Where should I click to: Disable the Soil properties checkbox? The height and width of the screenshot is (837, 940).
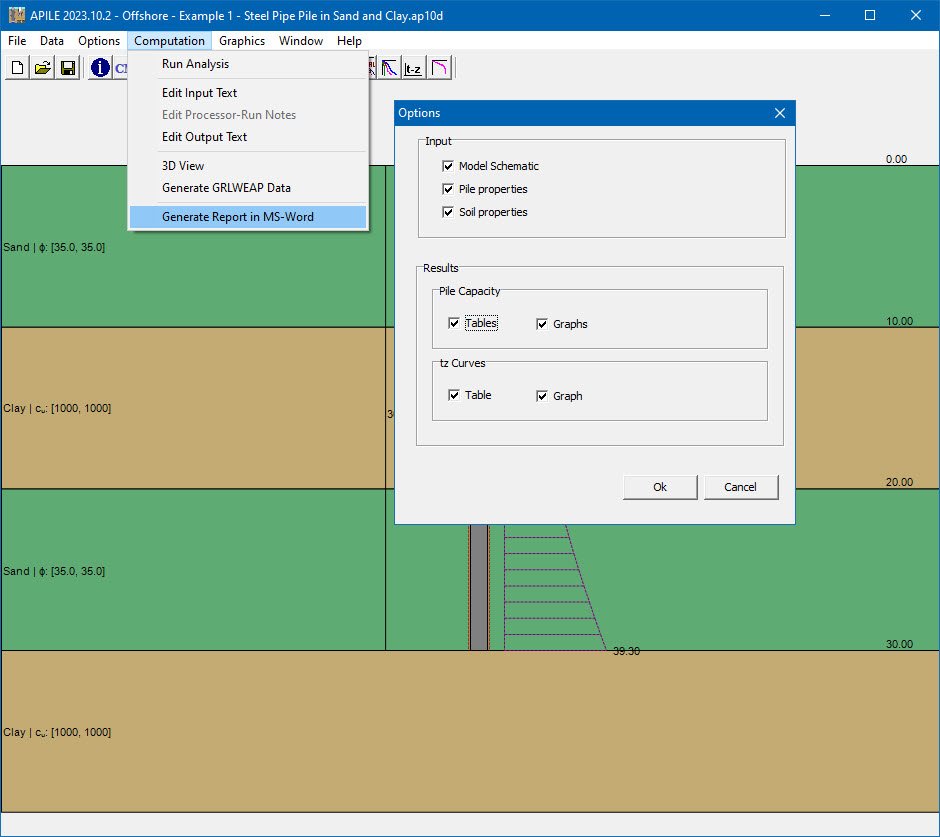[448, 211]
